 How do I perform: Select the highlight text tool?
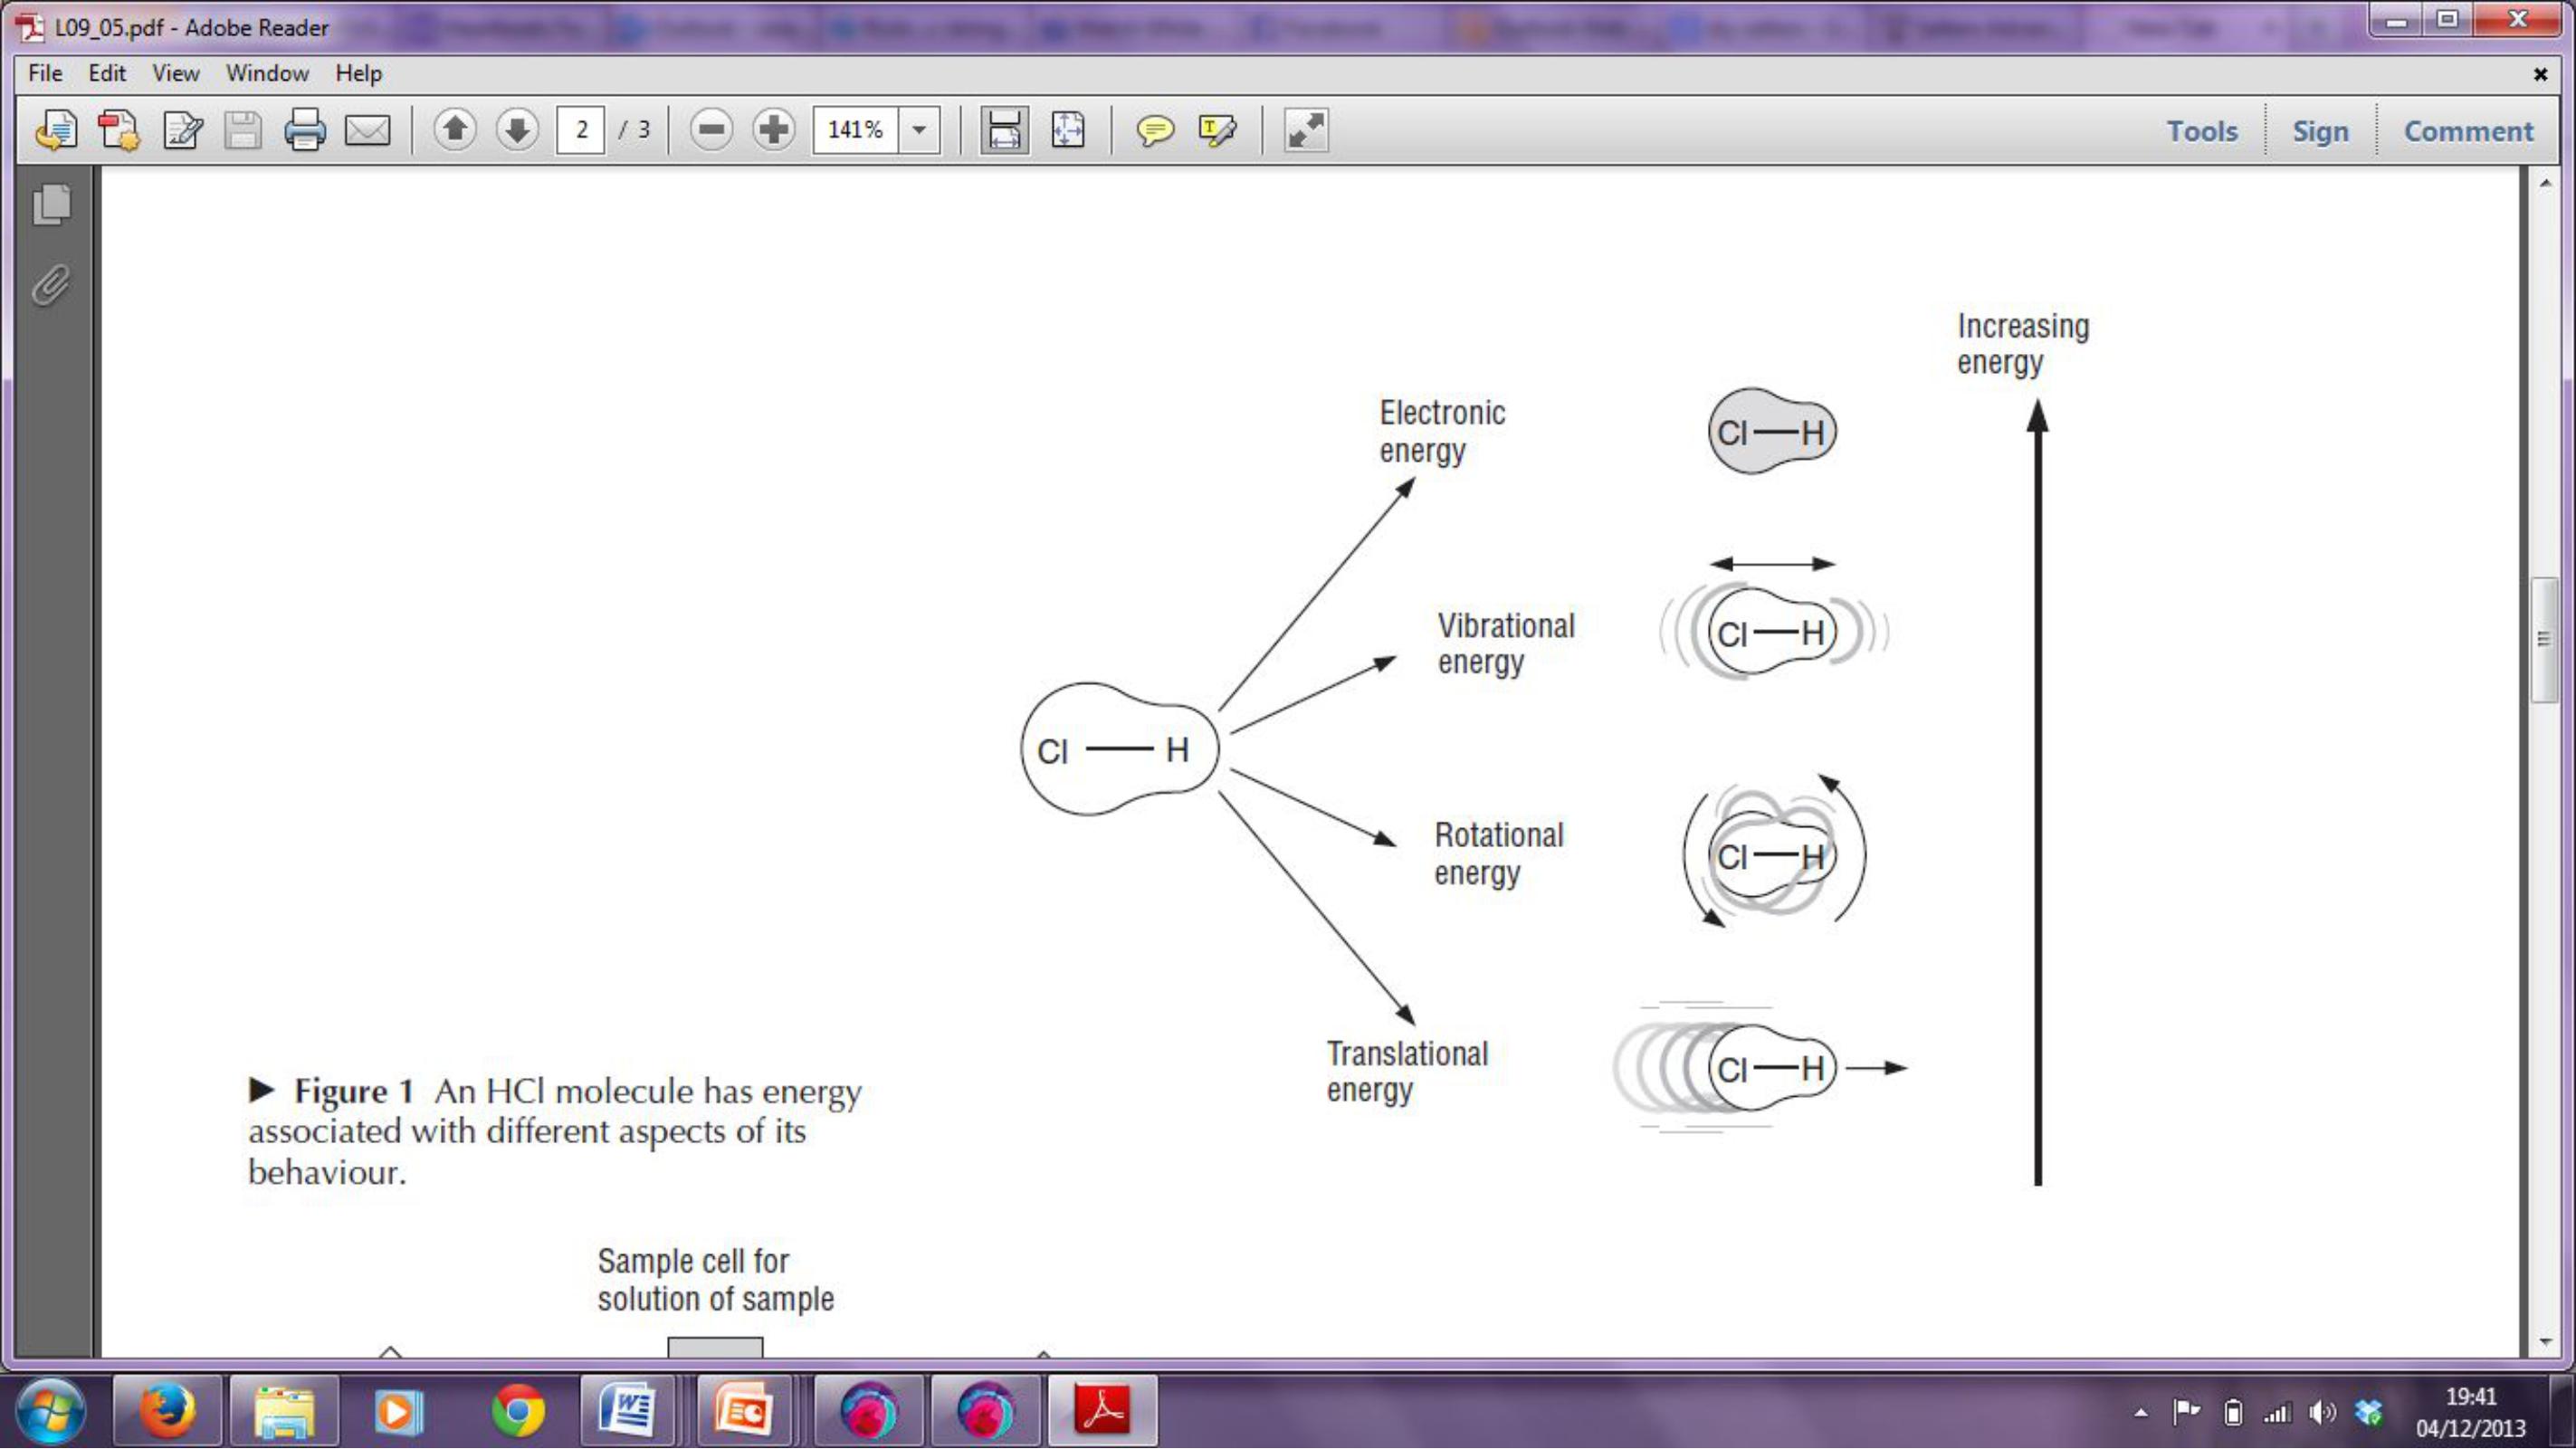1216,130
